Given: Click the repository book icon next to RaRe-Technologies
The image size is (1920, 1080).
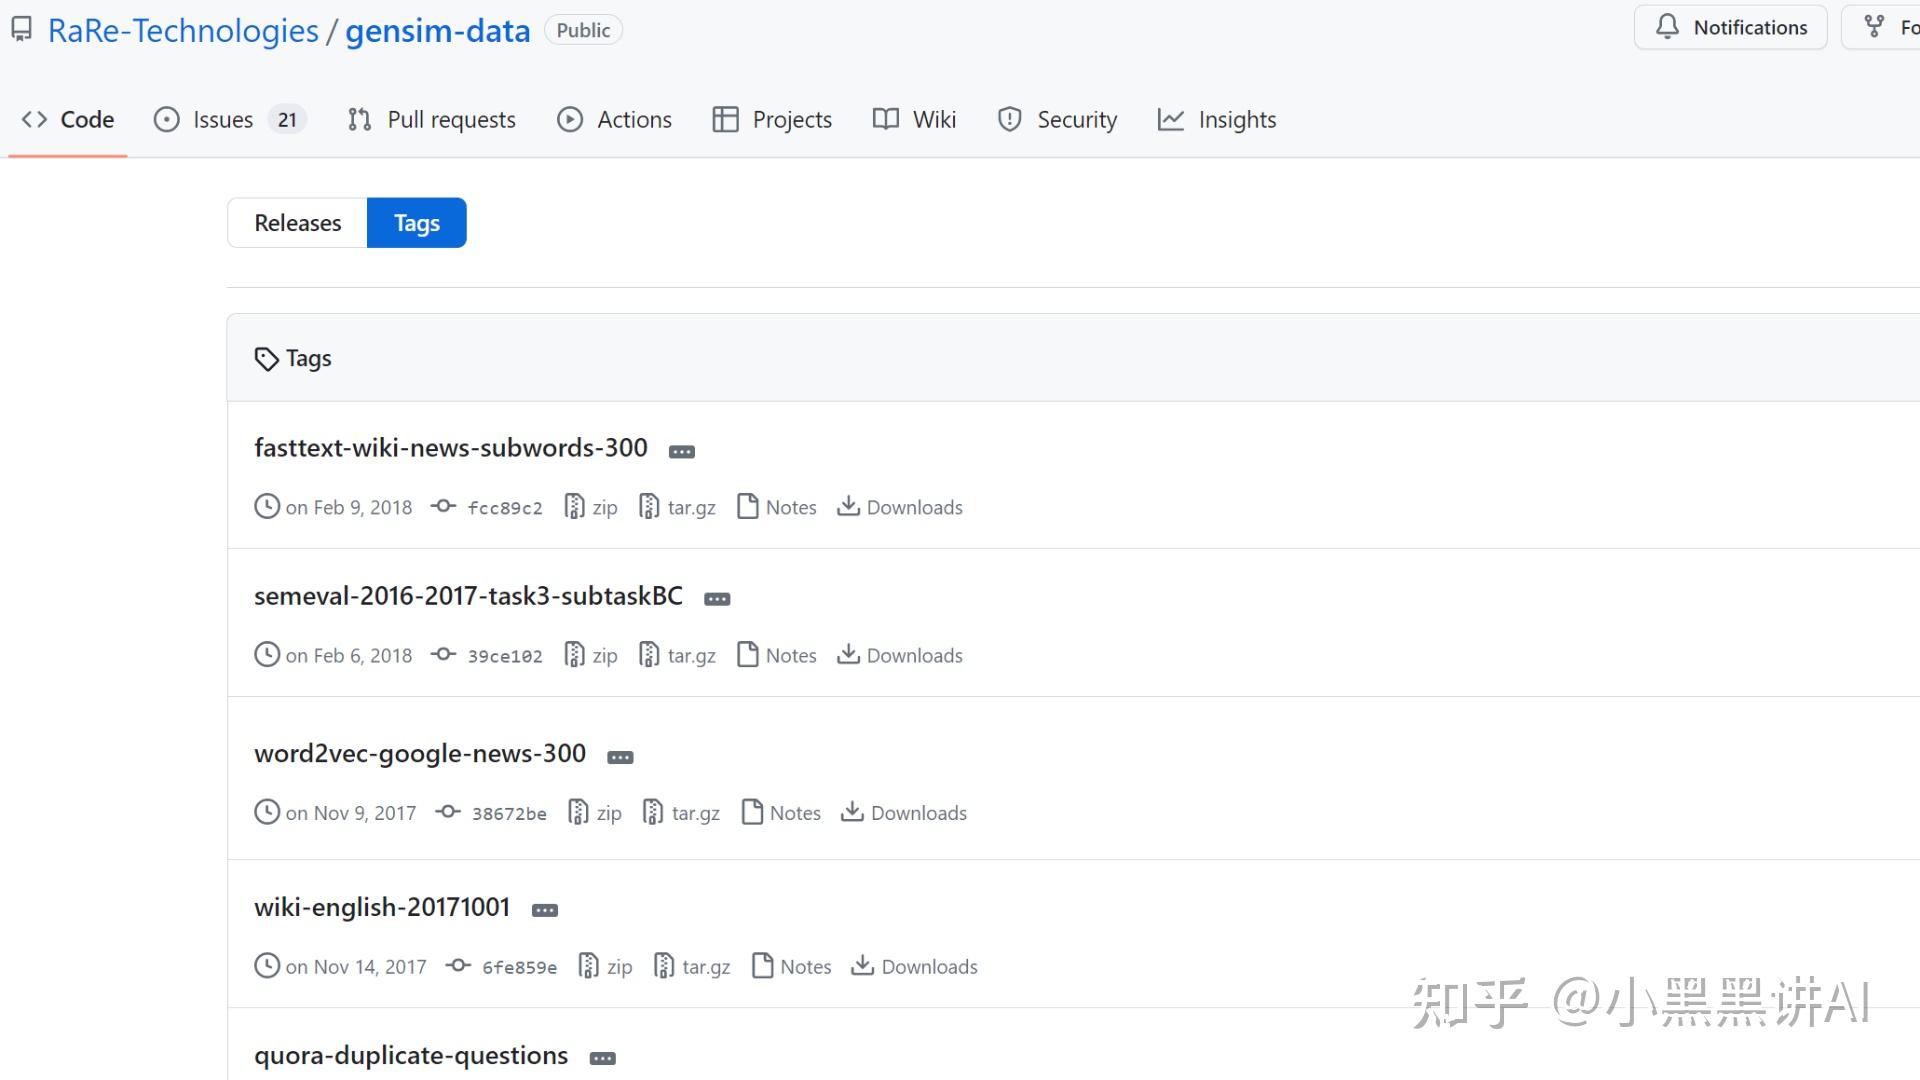Looking at the screenshot, I should pos(21,28).
